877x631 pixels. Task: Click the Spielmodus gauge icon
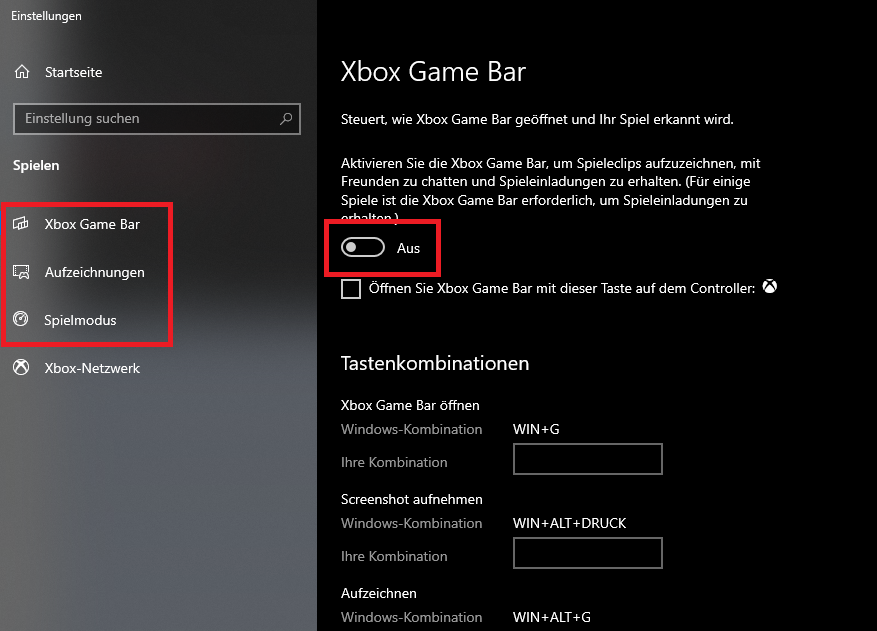(x=21, y=319)
